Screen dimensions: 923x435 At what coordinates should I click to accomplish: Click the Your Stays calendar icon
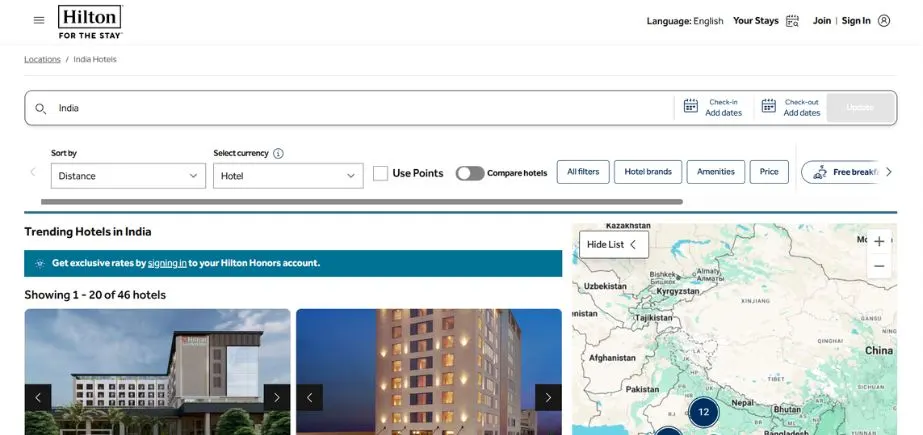[x=792, y=21]
